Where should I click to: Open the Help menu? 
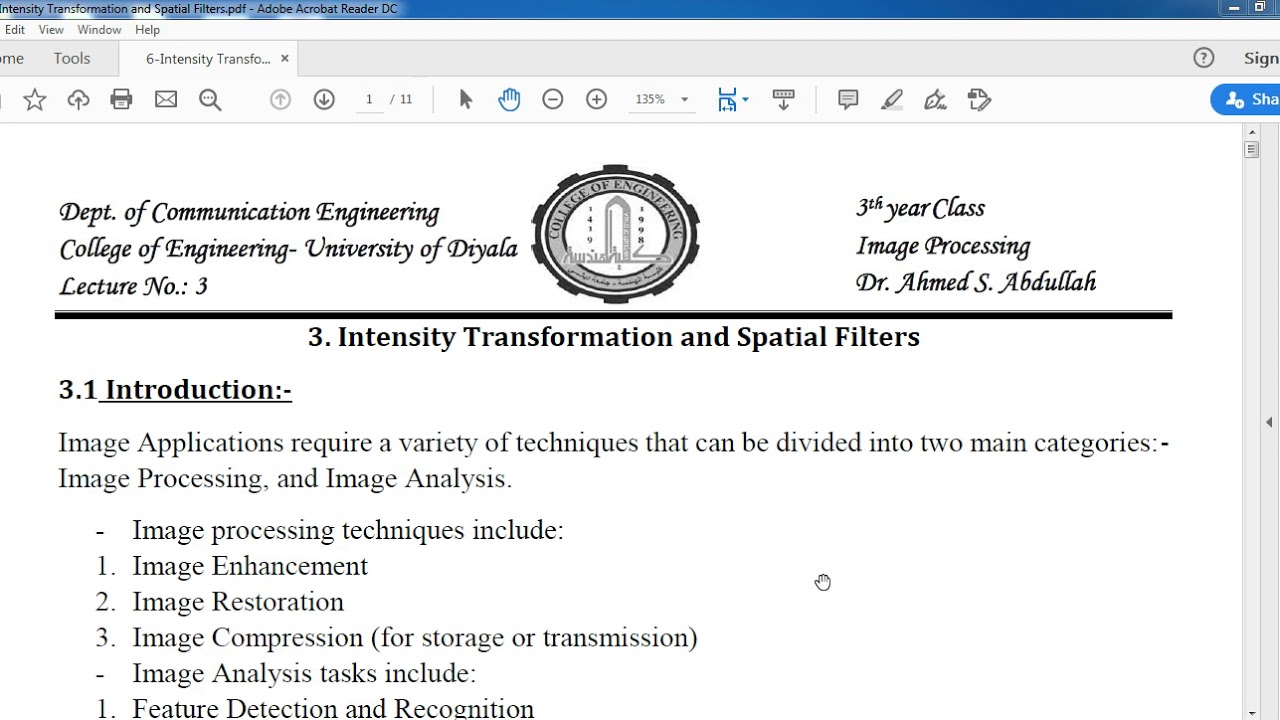147,30
